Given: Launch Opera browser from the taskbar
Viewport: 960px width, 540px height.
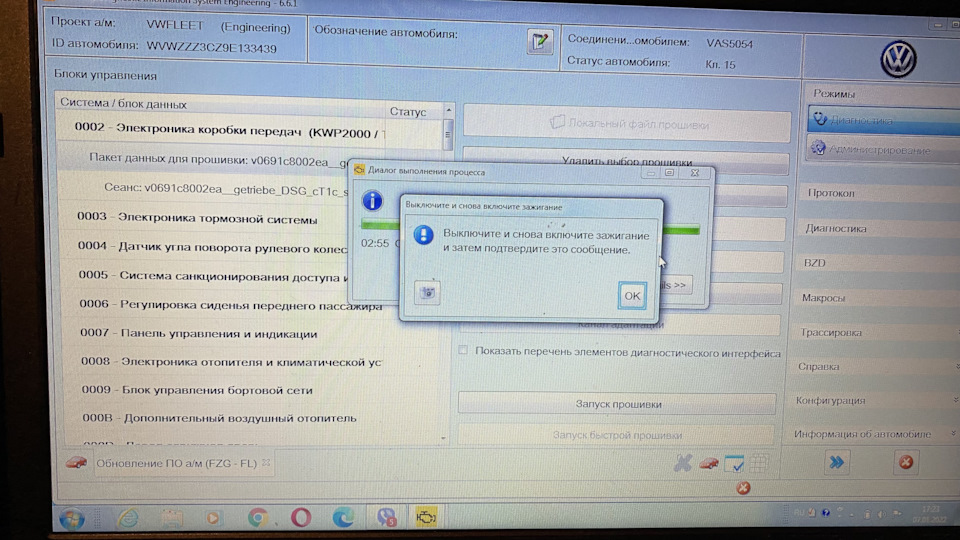Looking at the screenshot, I should pyautogui.click(x=301, y=518).
